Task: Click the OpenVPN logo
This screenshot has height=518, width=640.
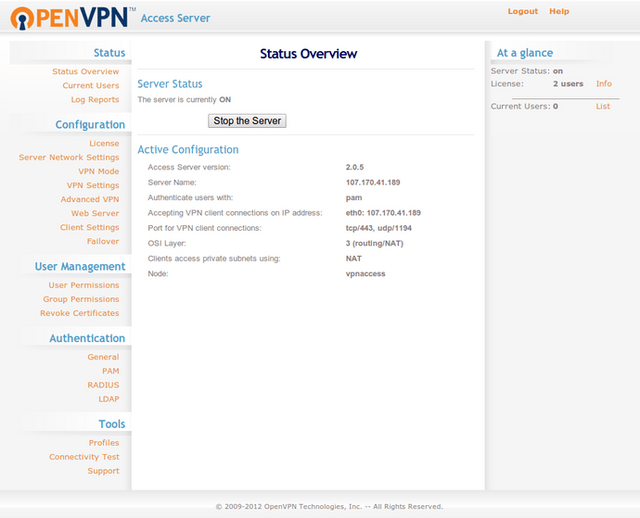Action: click(x=73, y=18)
